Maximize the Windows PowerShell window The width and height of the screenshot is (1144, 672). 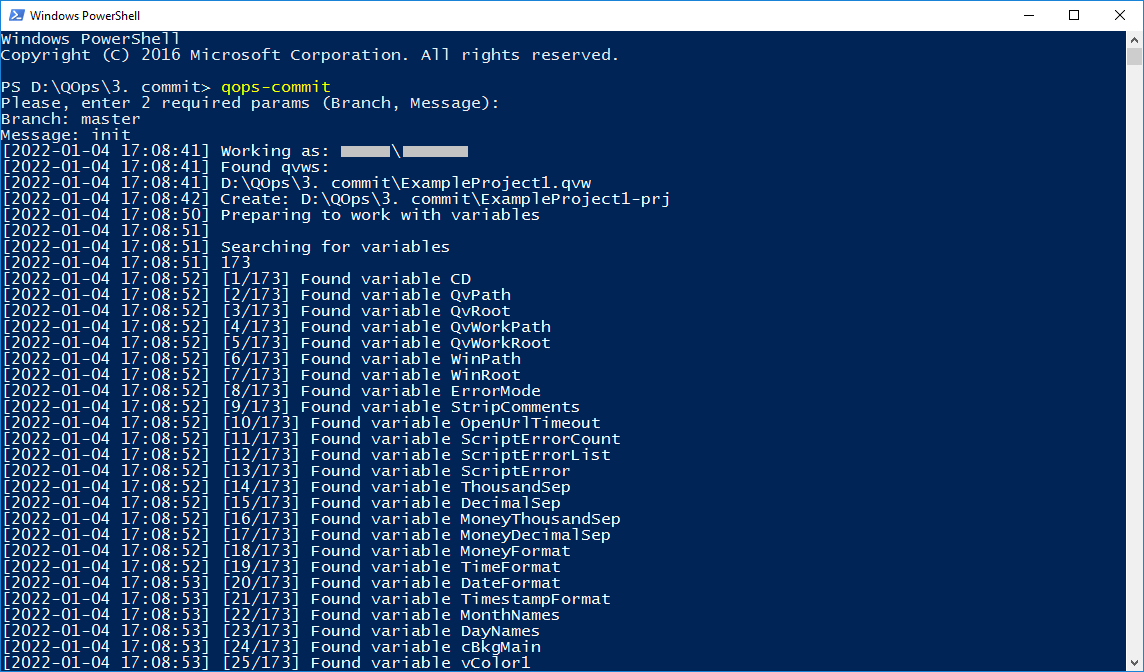click(1074, 15)
